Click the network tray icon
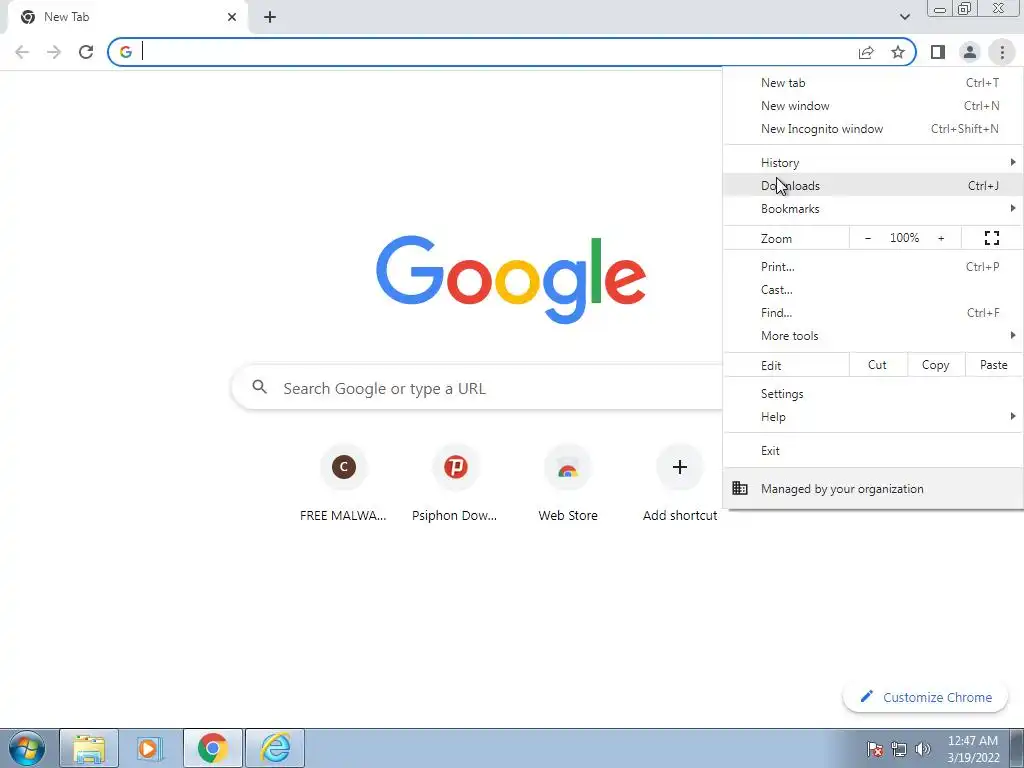 (x=899, y=749)
